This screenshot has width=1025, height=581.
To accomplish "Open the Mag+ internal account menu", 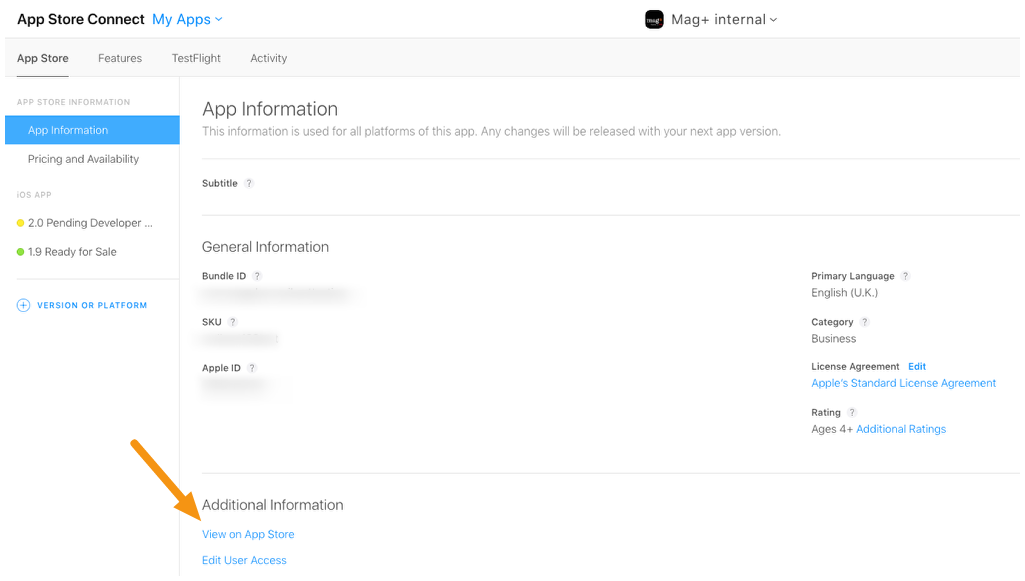I will [x=724, y=20].
